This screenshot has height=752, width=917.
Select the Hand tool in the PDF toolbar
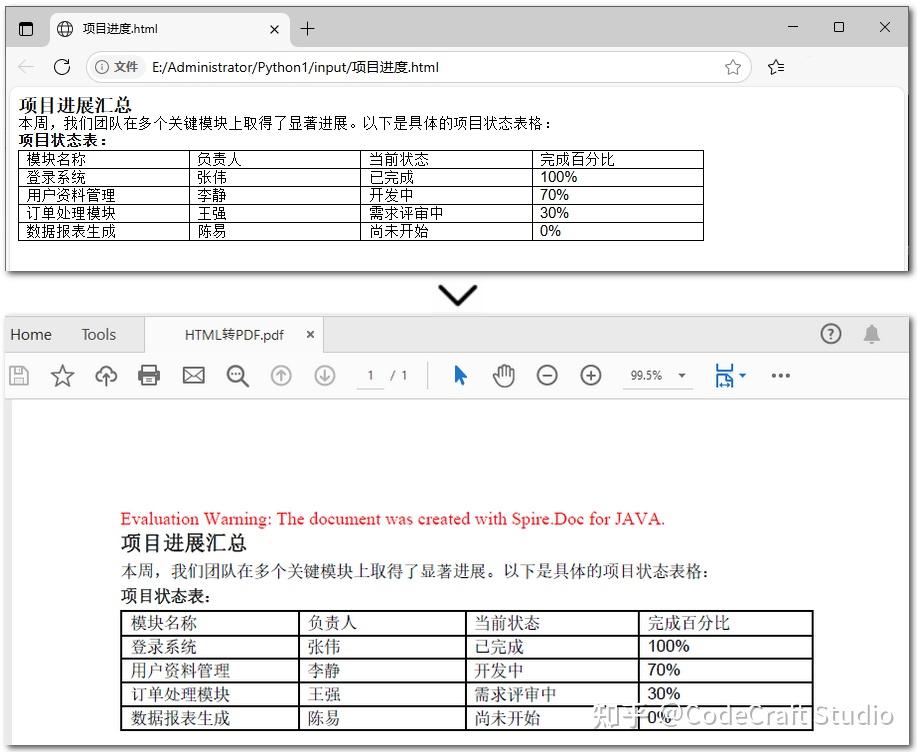tap(504, 375)
